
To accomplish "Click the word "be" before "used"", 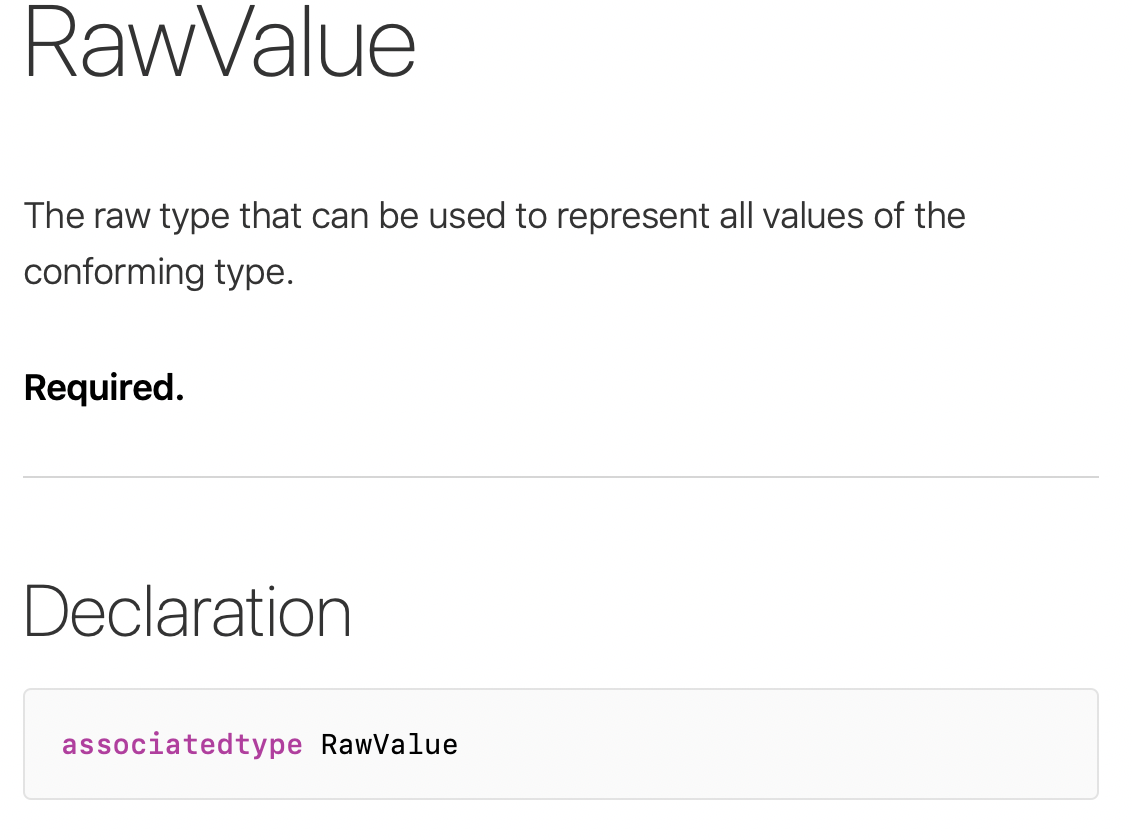I will pyautogui.click(x=399, y=216).
